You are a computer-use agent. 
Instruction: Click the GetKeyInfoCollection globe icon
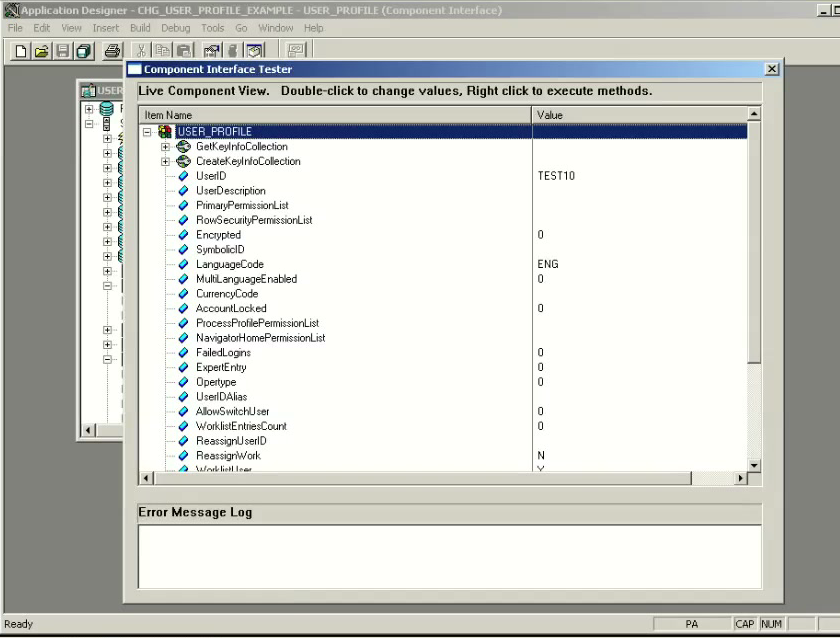[184, 146]
